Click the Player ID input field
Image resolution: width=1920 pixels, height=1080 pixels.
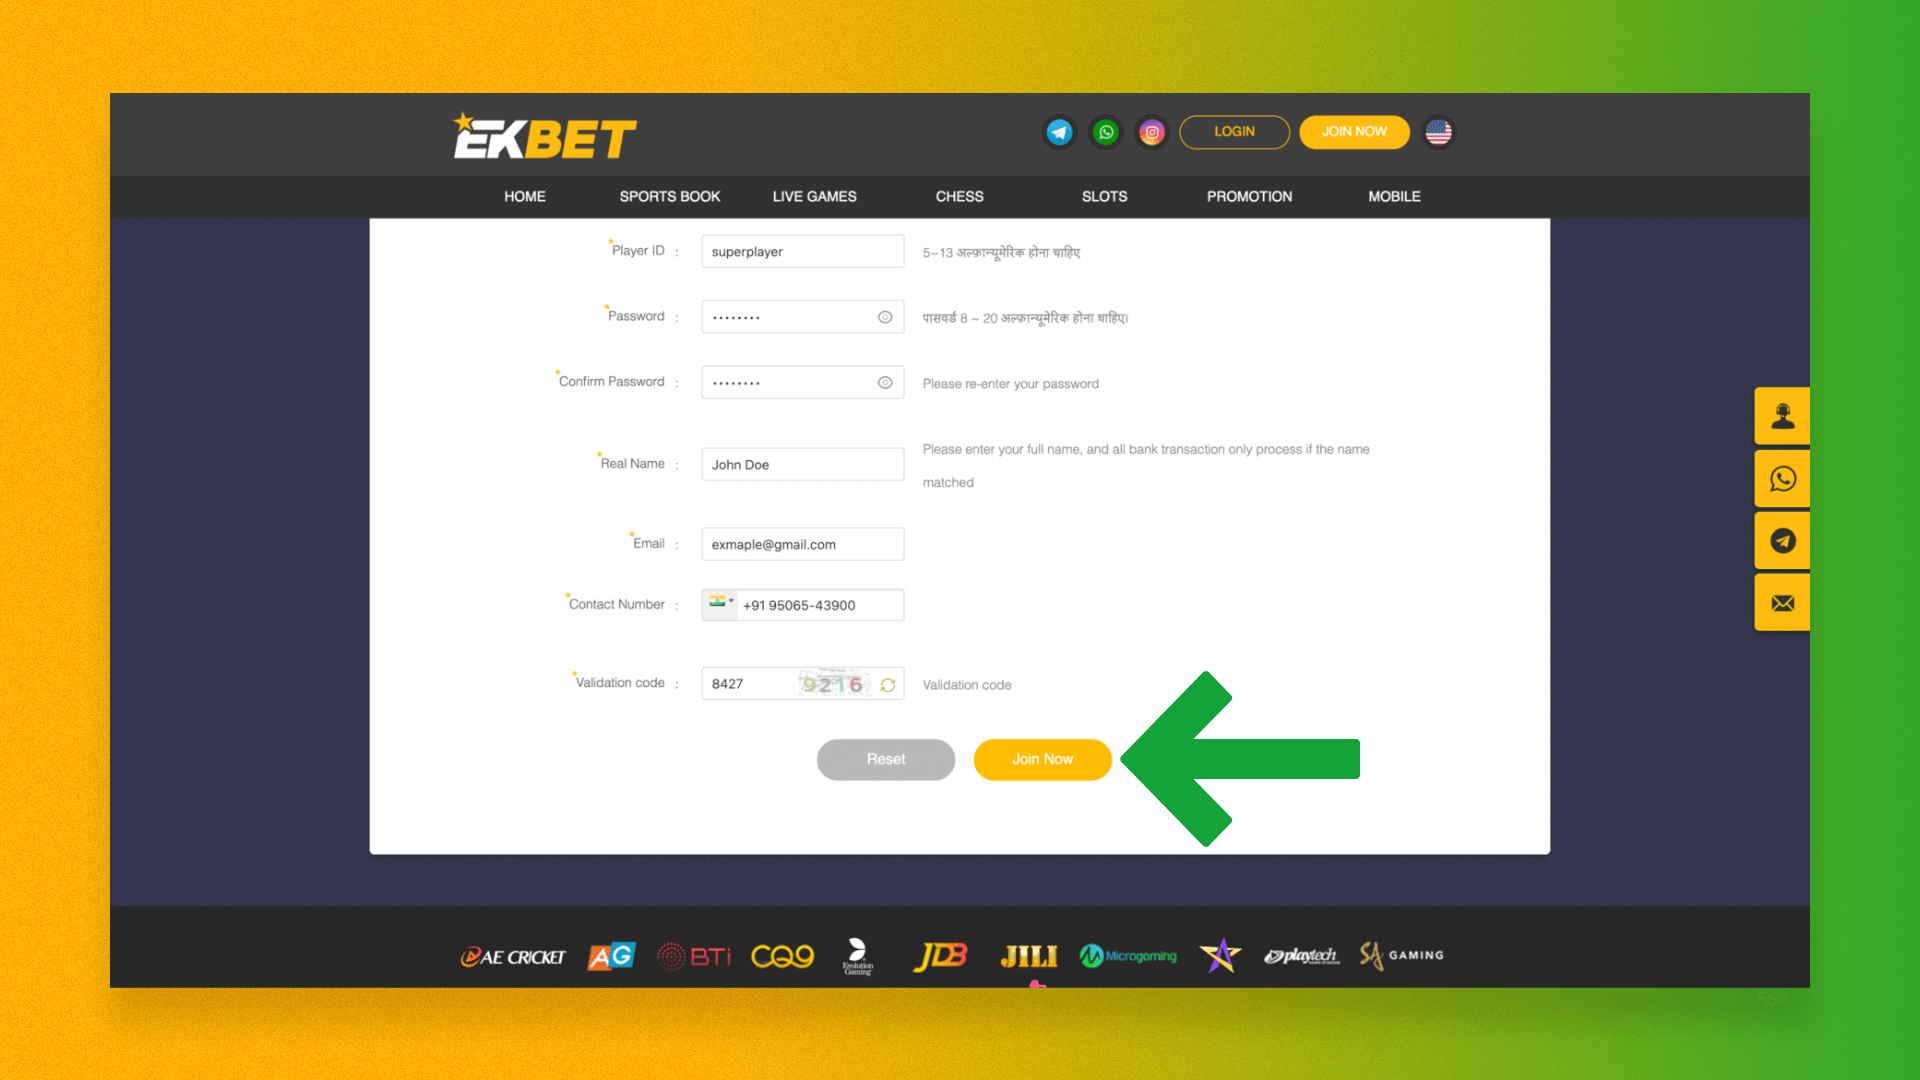(802, 251)
